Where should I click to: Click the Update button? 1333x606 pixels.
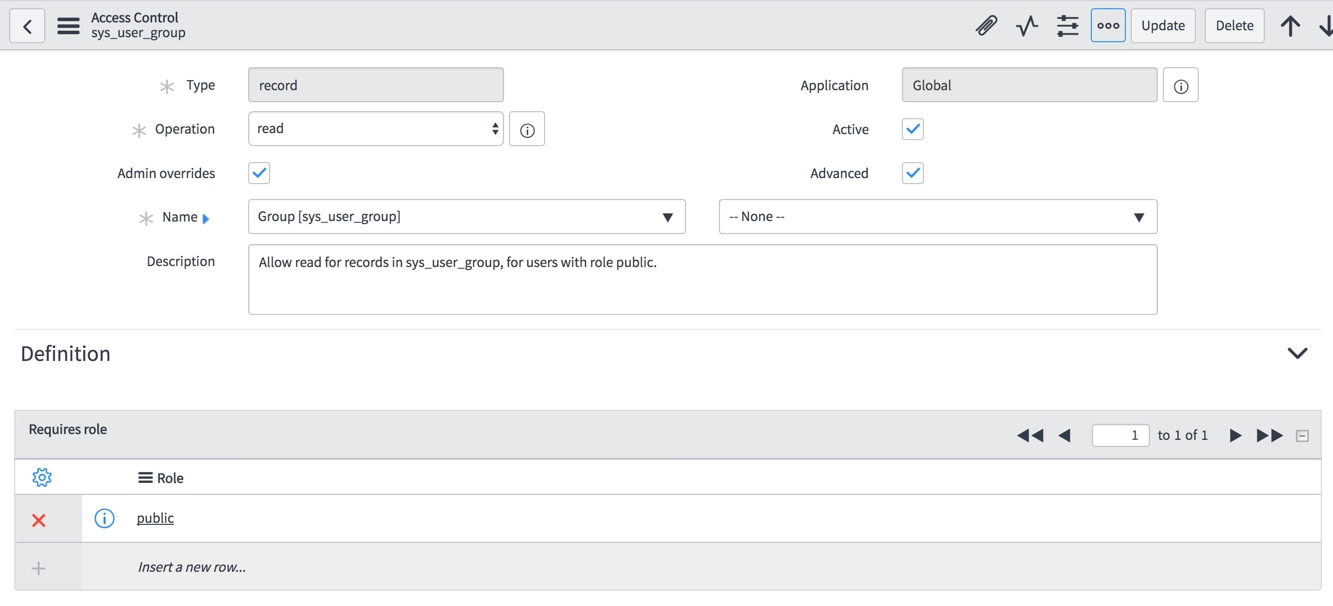coord(1163,26)
